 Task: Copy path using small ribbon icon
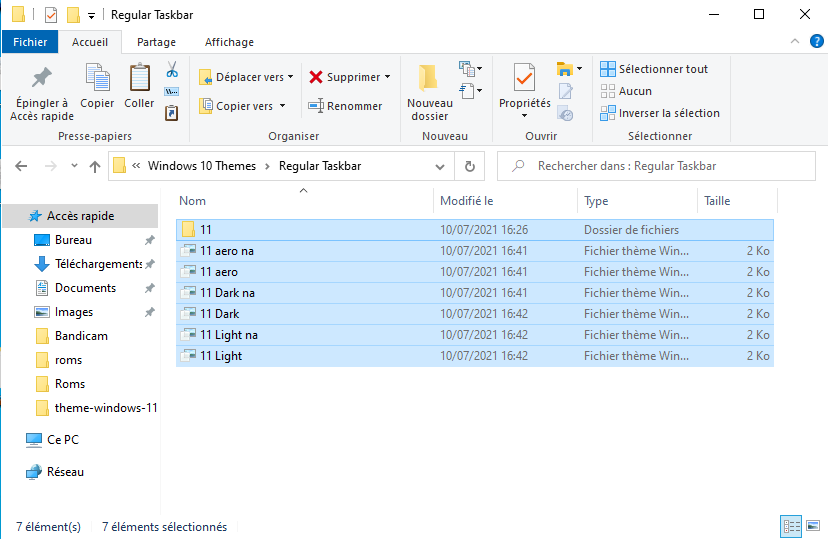(172, 92)
